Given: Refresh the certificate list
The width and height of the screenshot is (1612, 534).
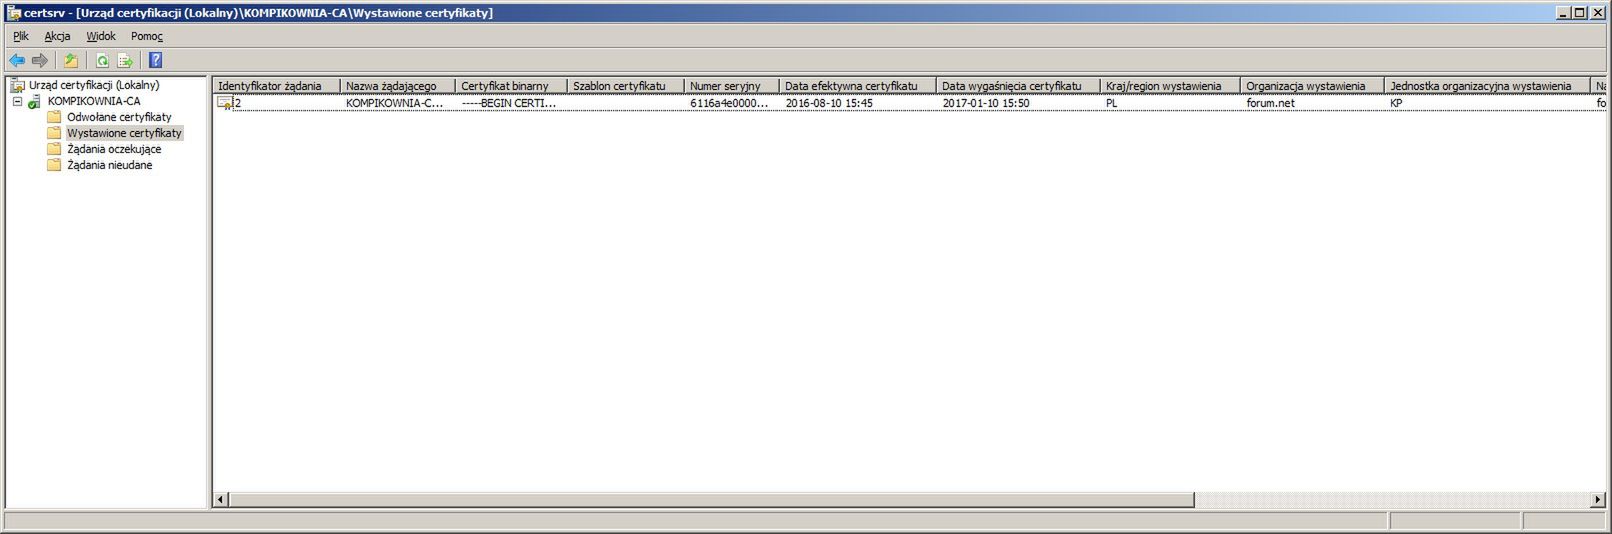Looking at the screenshot, I should [x=102, y=61].
